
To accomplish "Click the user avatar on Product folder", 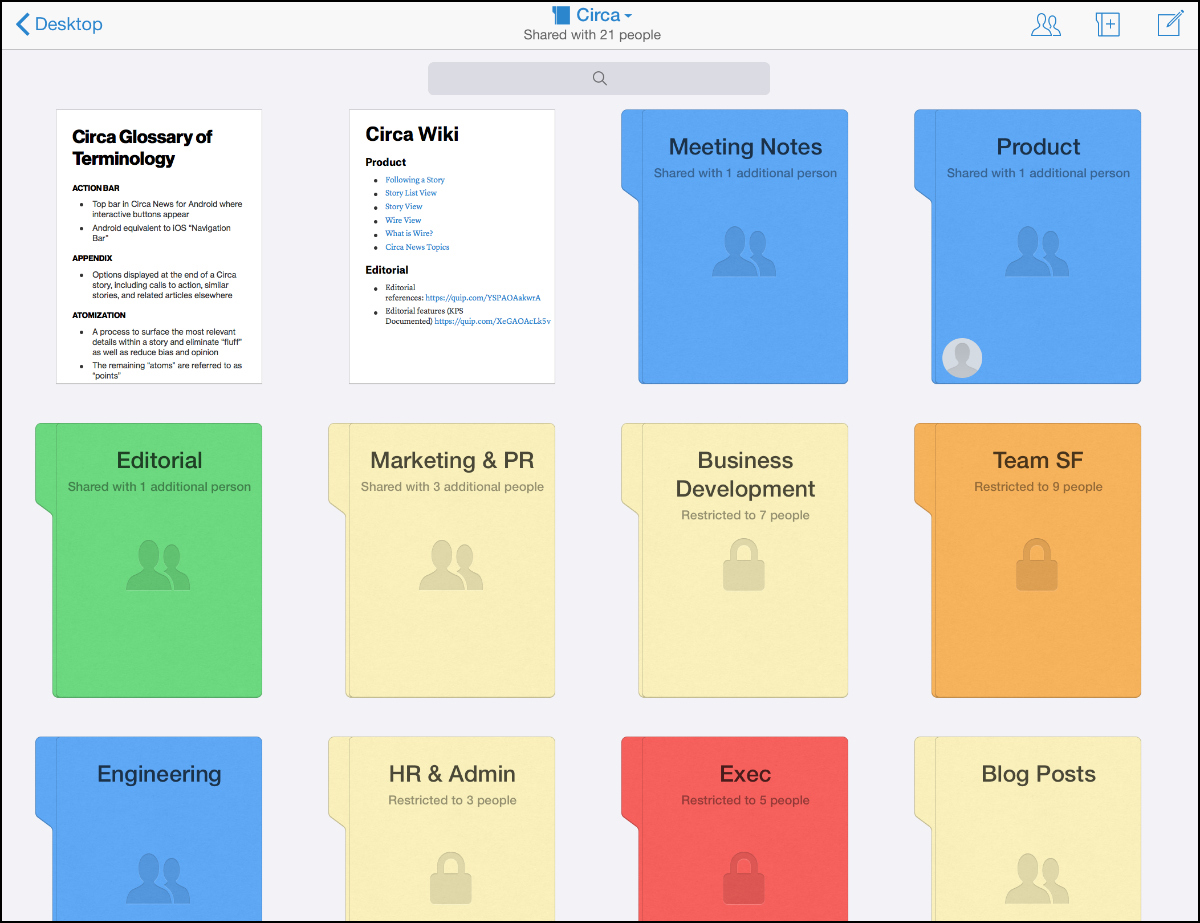I will [x=962, y=358].
